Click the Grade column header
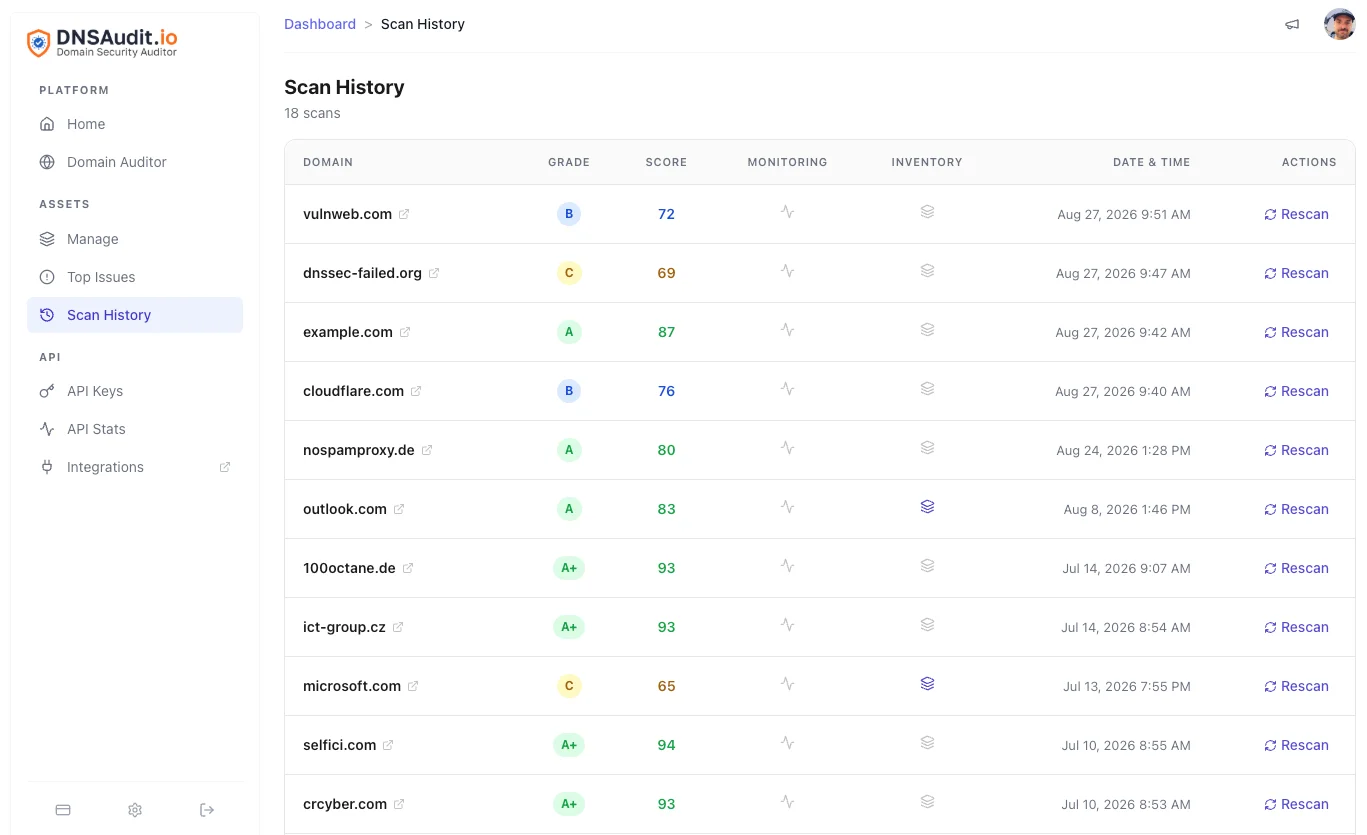 [x=569, y=162]
